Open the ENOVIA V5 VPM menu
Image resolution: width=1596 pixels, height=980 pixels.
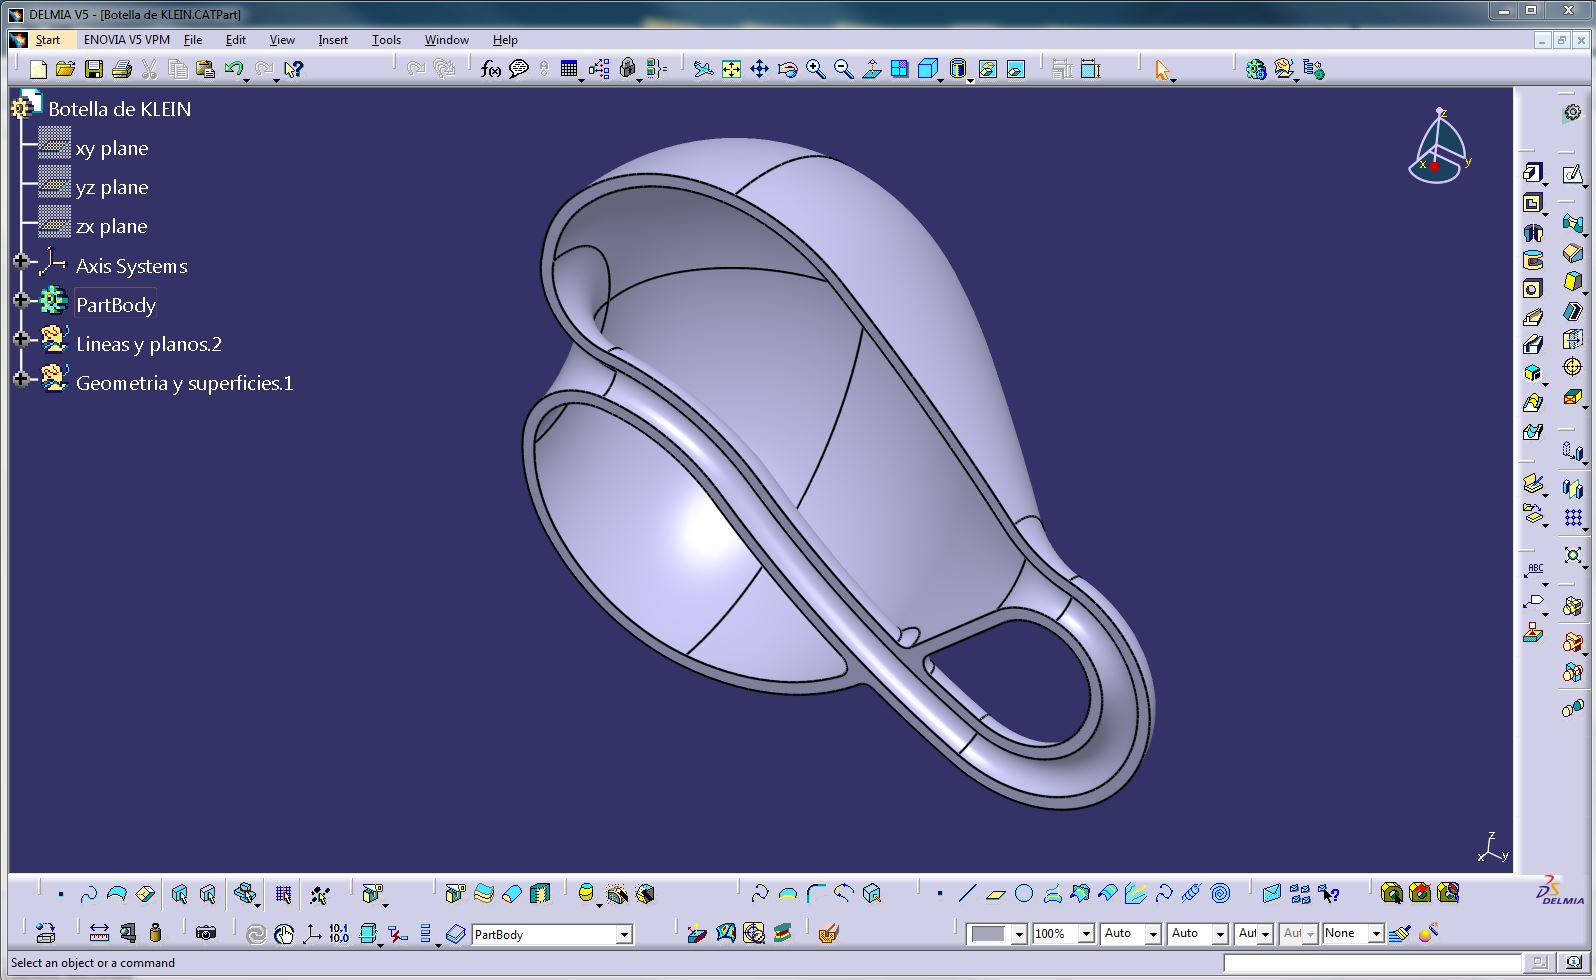click(x=127, y=40)
